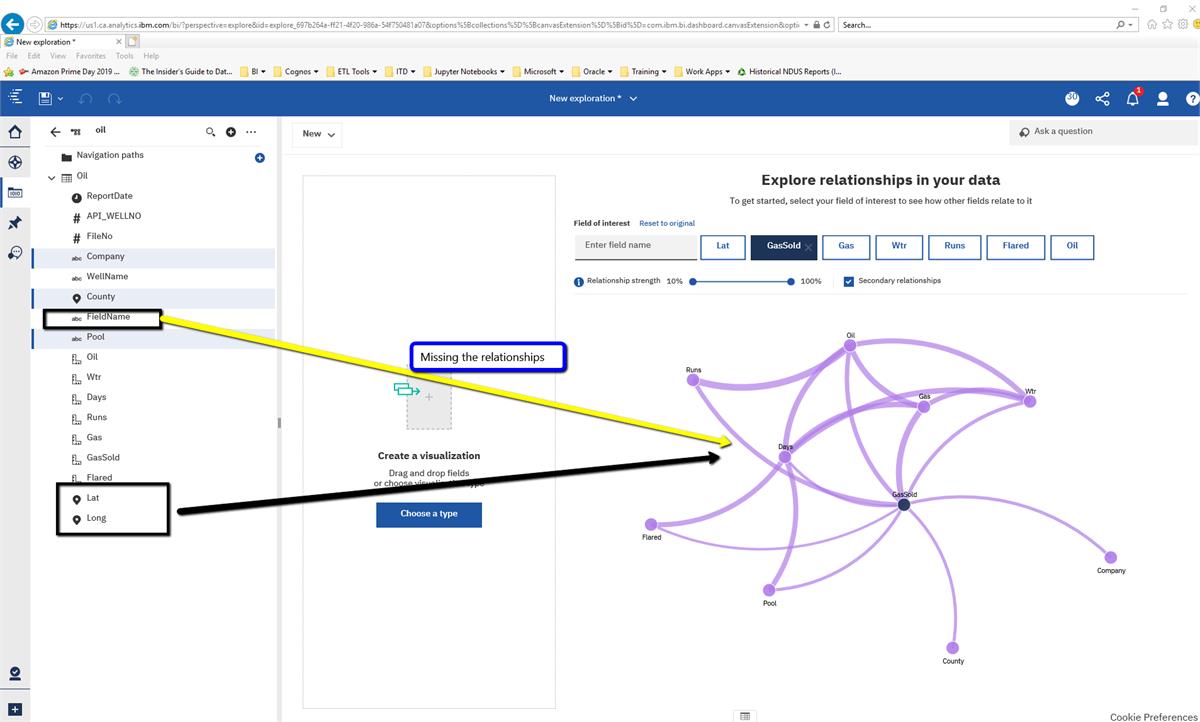This screenshot has width=1200, height=722.
Task: Open Historical NDUS Reports bookmark
Action: [x=788, y=72]
